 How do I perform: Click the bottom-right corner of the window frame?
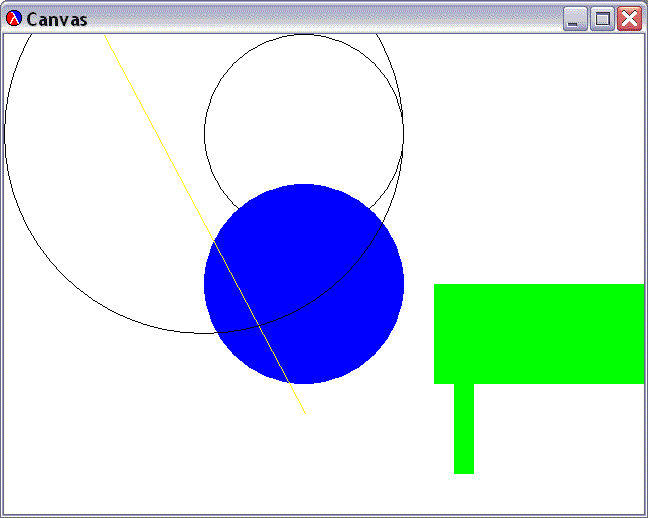point(644,514)
